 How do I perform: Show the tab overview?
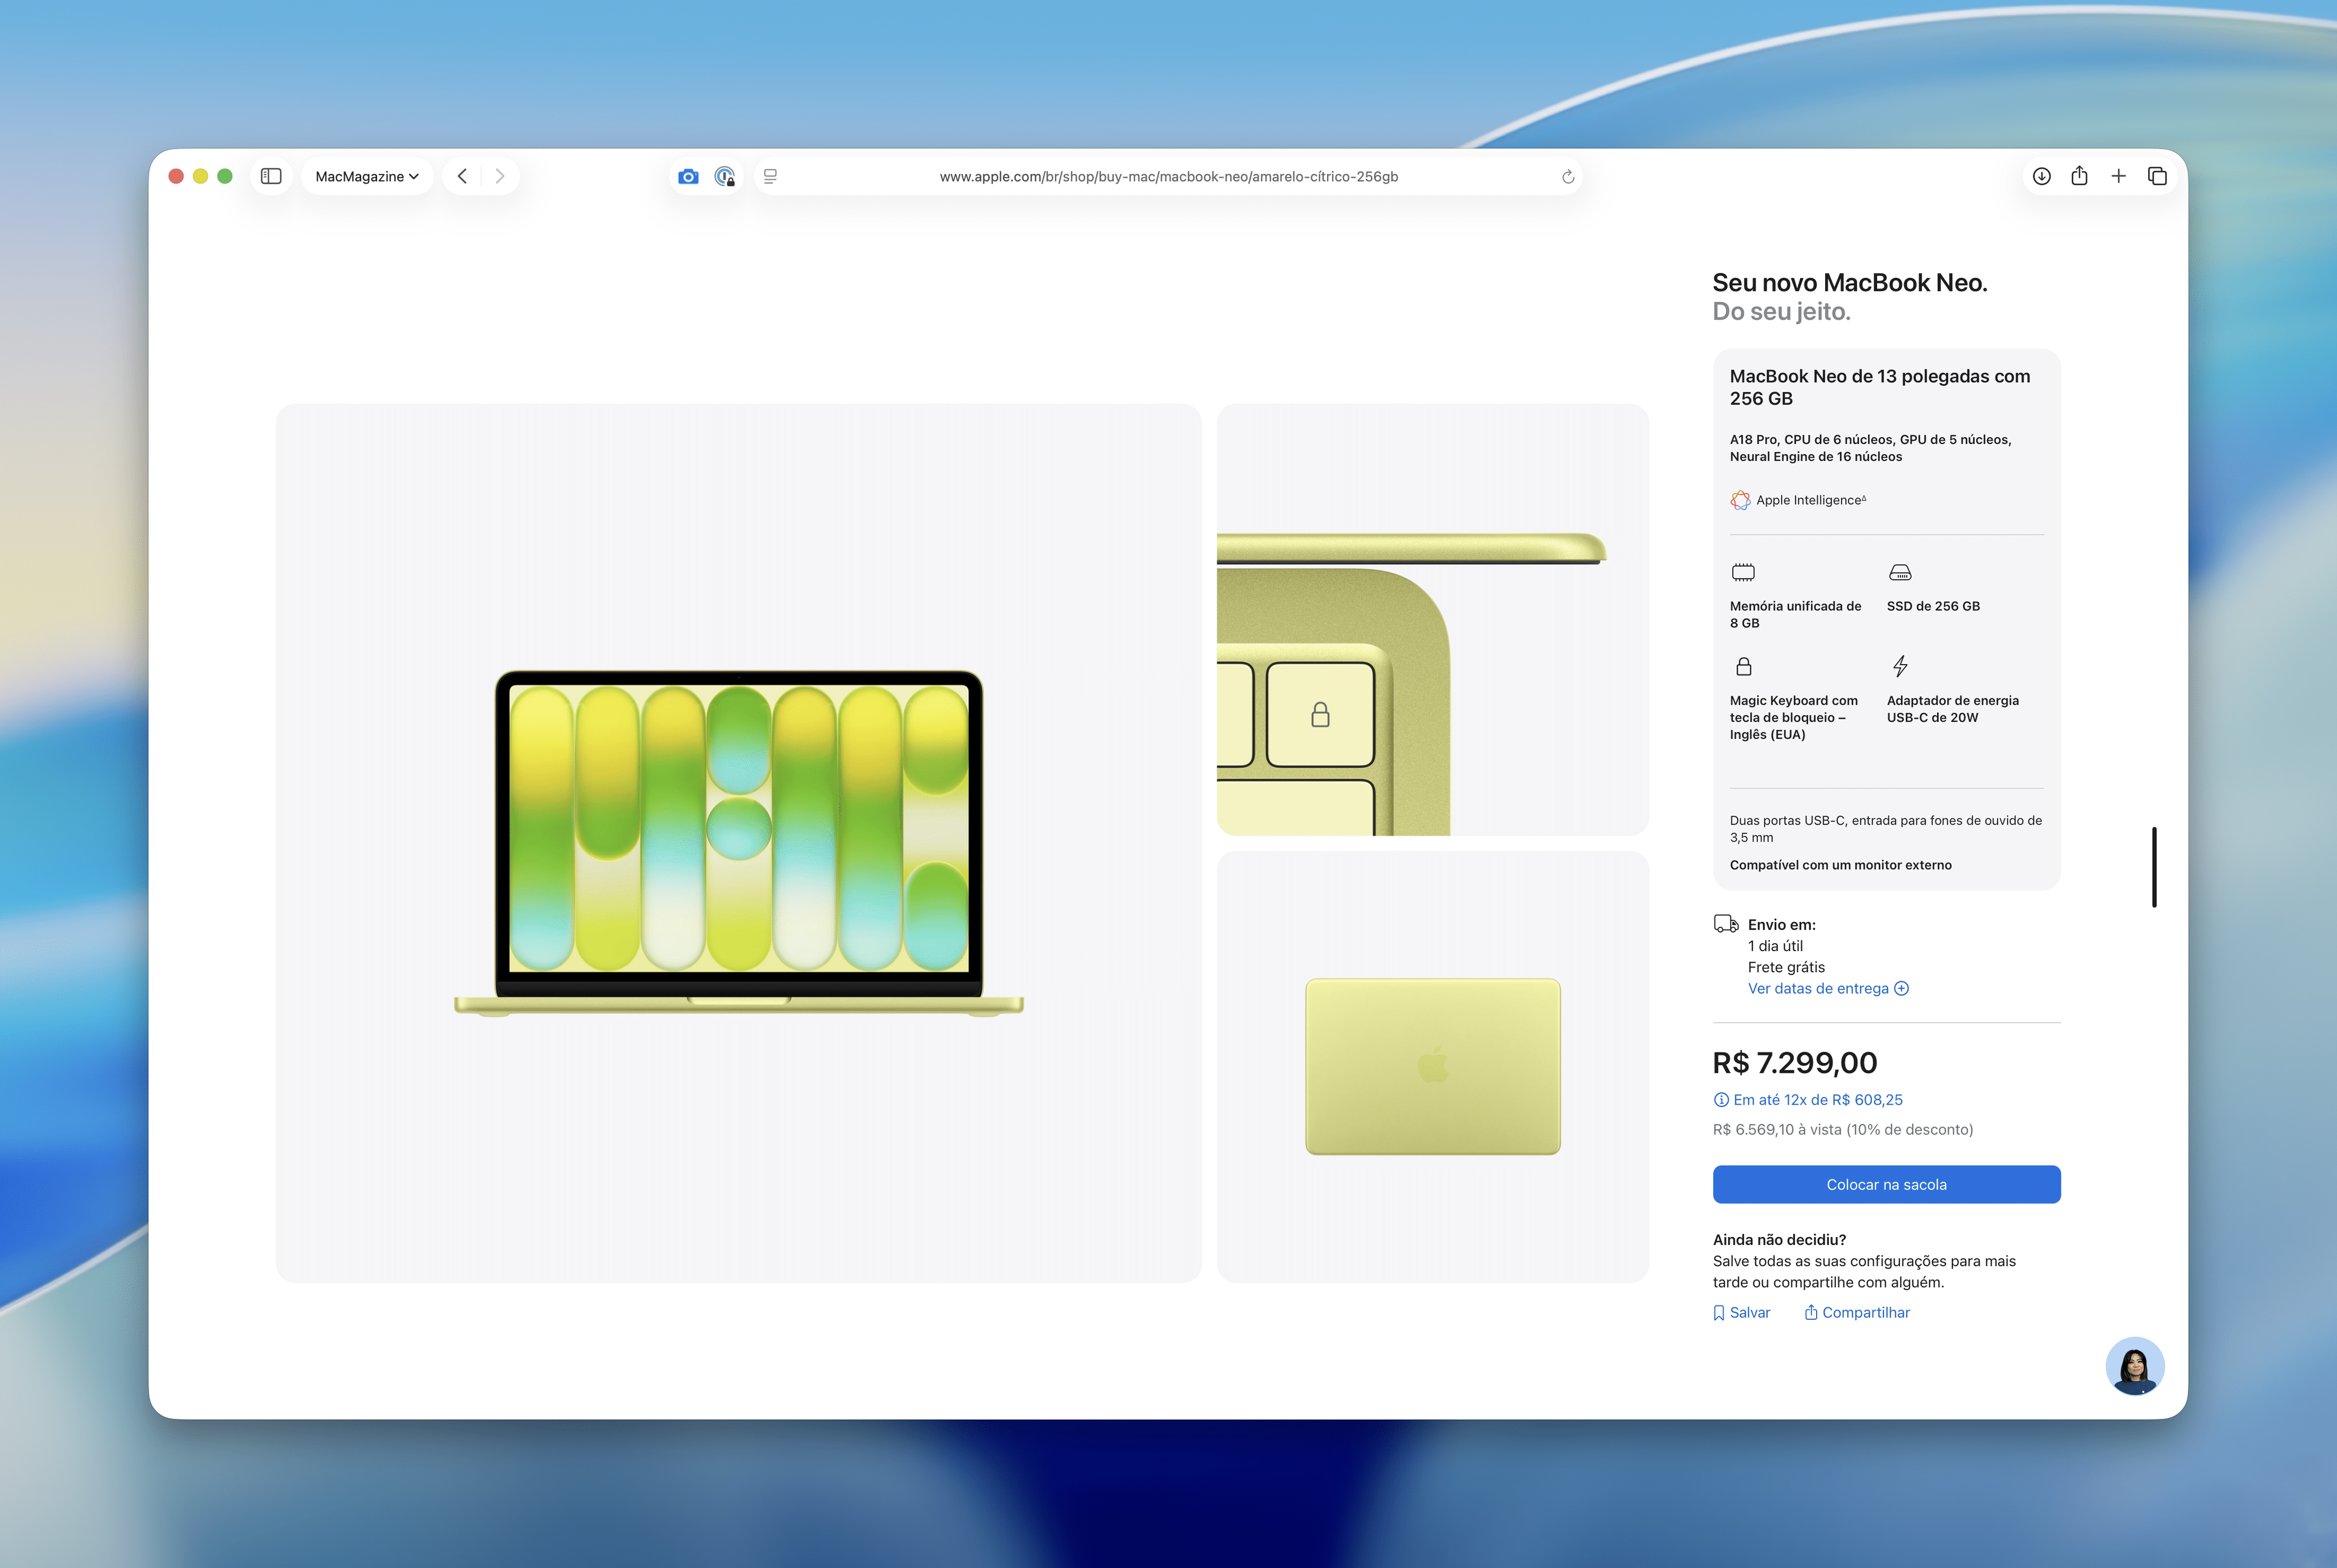click(2157, 176)
